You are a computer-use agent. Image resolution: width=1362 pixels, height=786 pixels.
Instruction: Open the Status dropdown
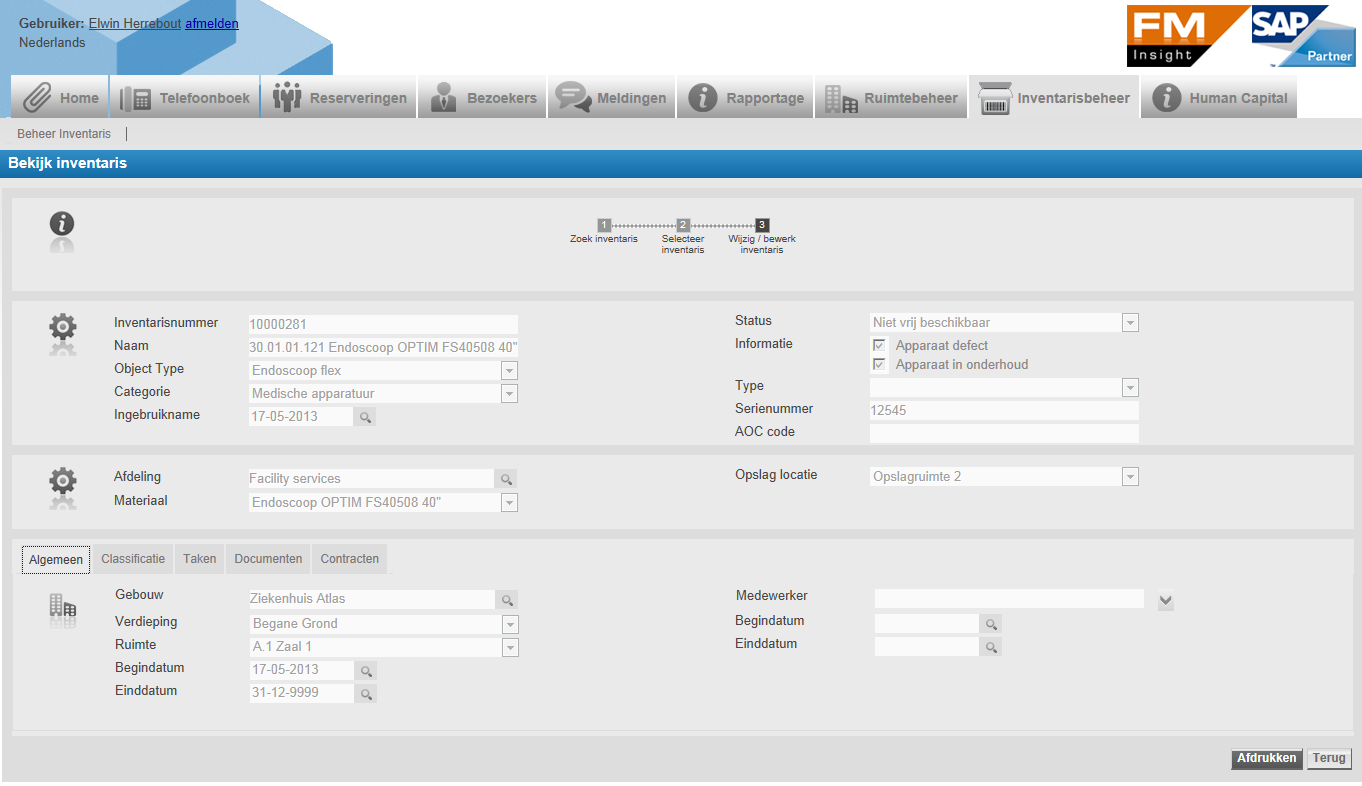tap(1130, 323)
